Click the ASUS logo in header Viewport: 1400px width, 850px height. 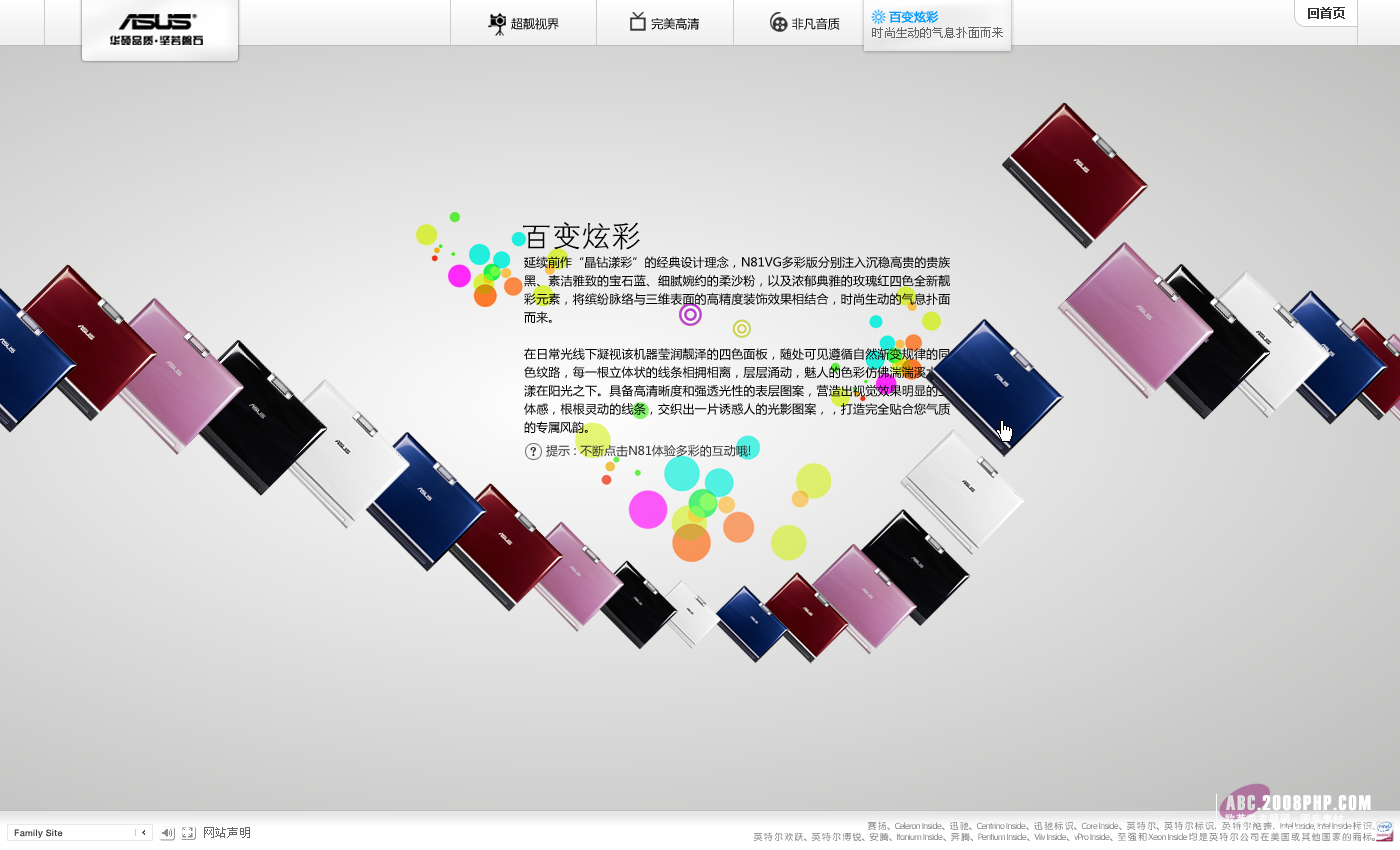(x=159, y=29)
